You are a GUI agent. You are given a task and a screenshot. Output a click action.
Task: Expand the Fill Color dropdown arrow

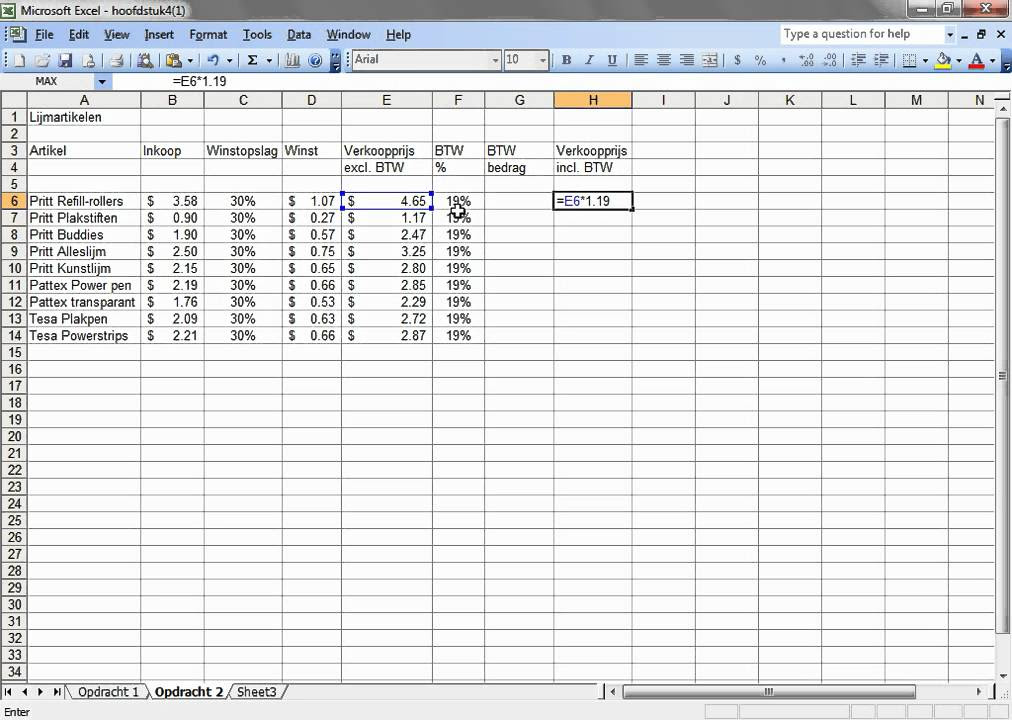pyautogui.click(x=958, y=60)
